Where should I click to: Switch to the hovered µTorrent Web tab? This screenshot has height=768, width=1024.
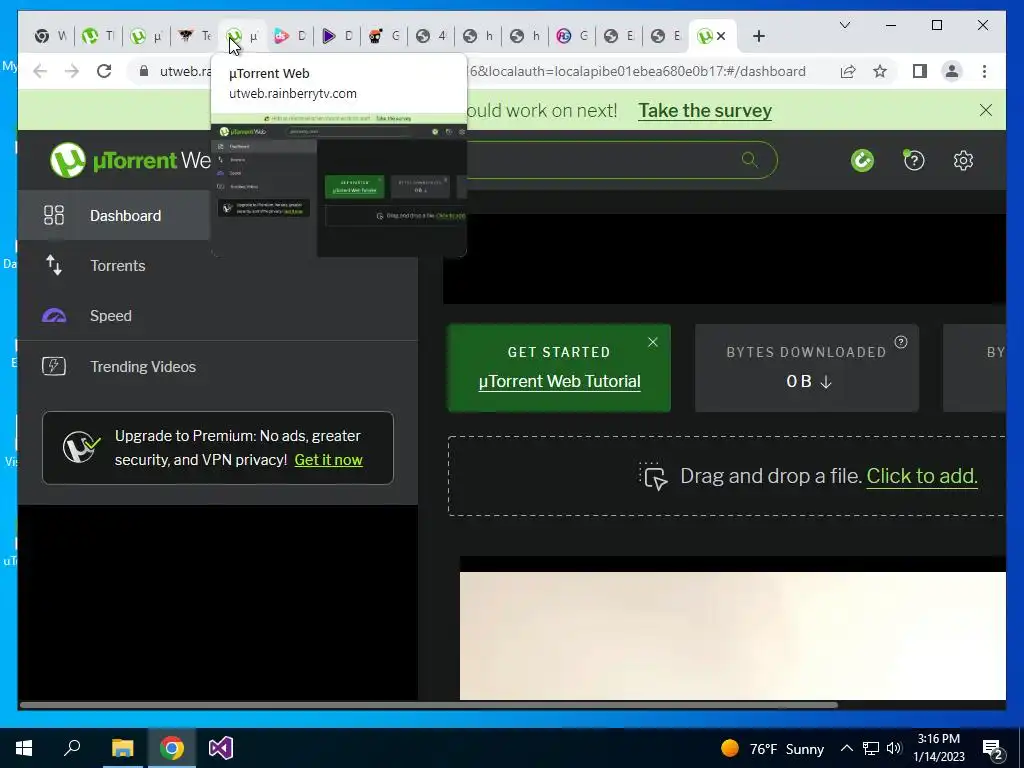(x=242, y=36)
